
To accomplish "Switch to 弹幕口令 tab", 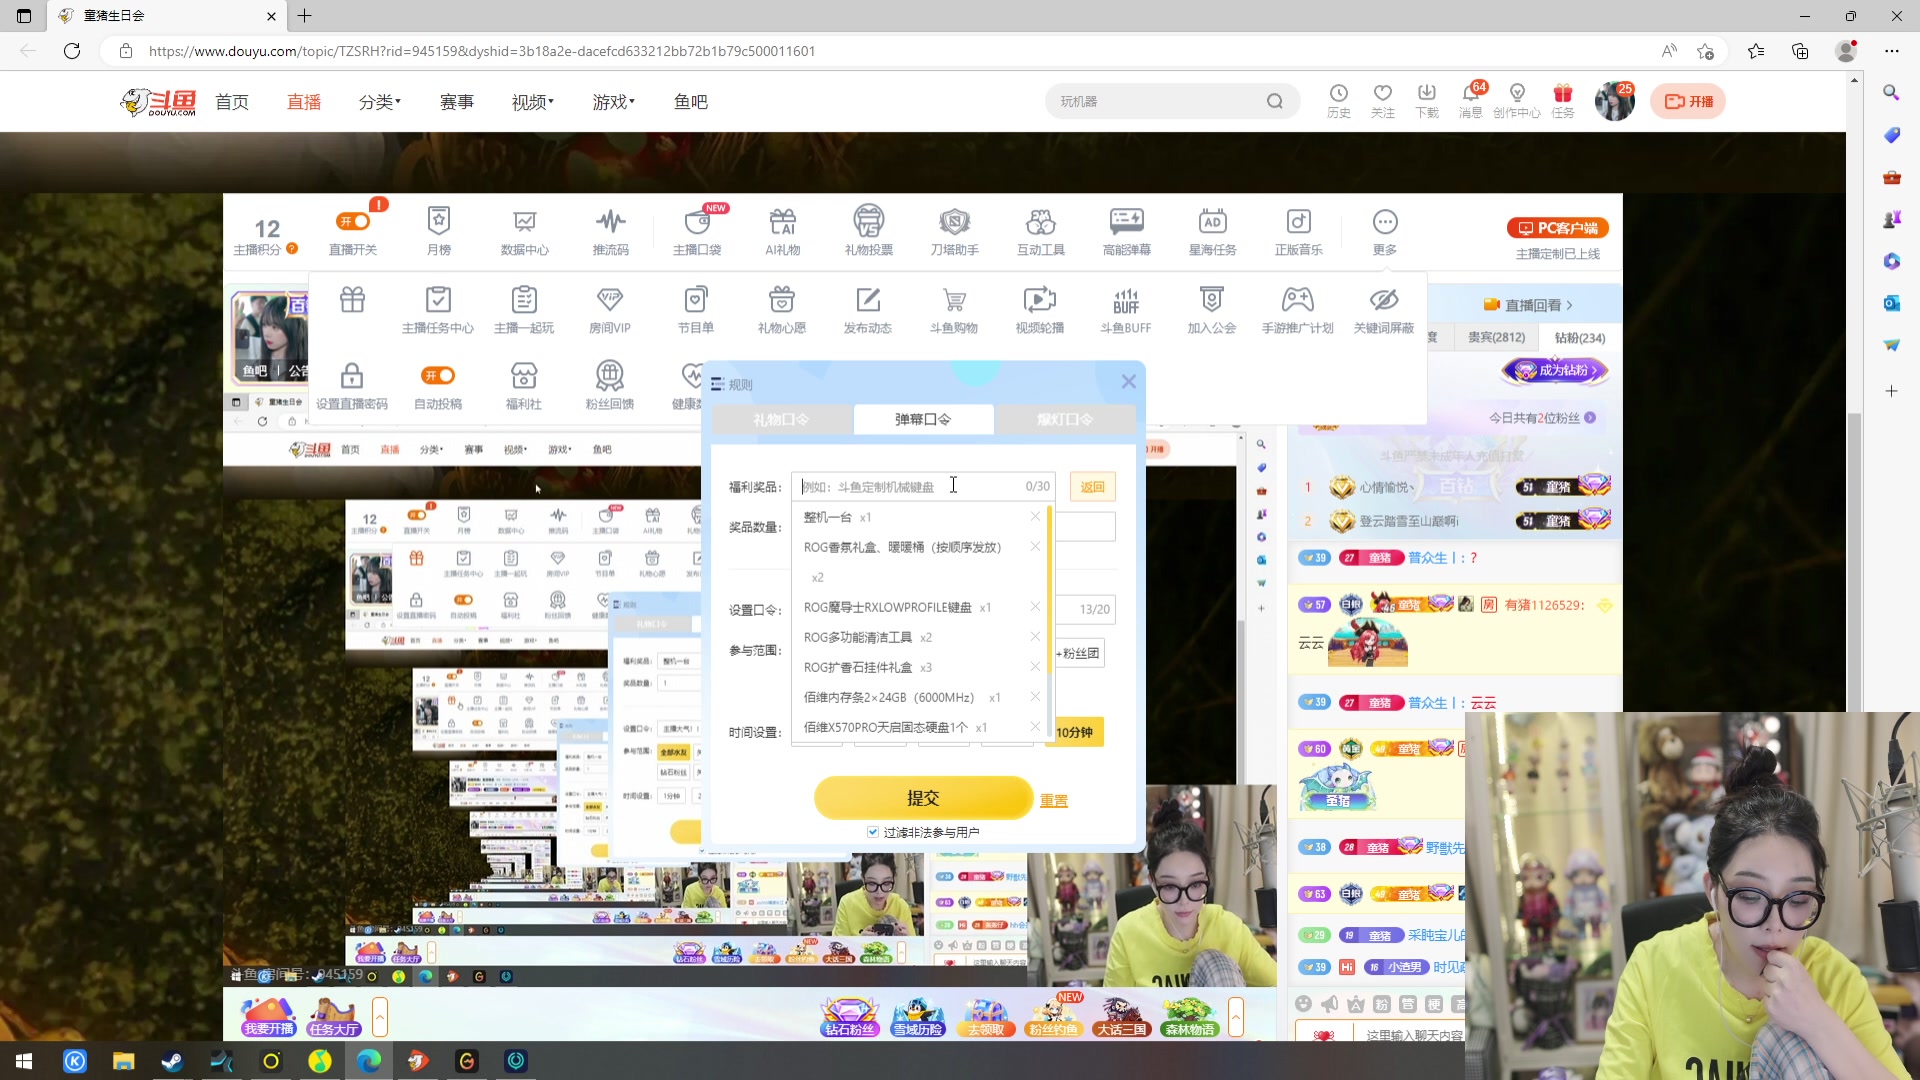I will coord(923,419).
